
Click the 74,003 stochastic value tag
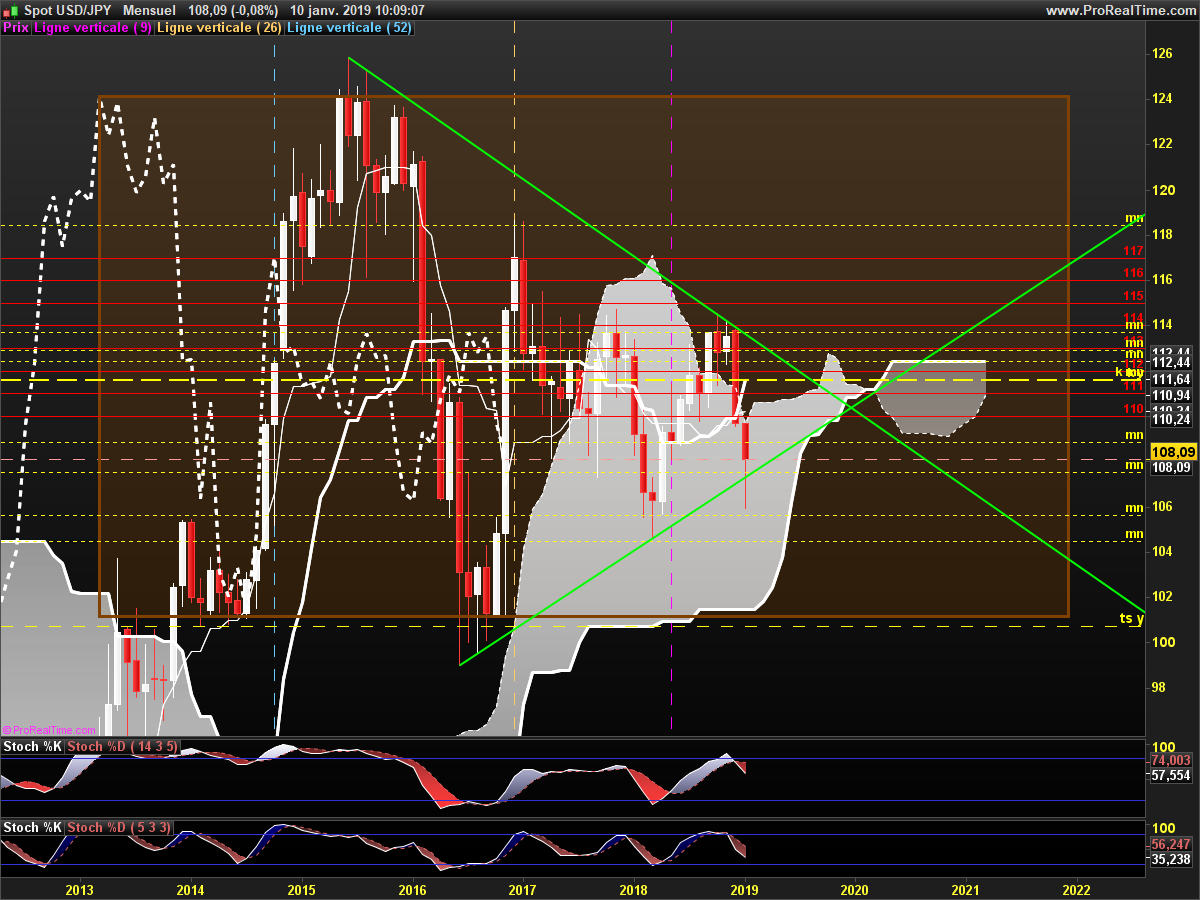[1171, 761]
